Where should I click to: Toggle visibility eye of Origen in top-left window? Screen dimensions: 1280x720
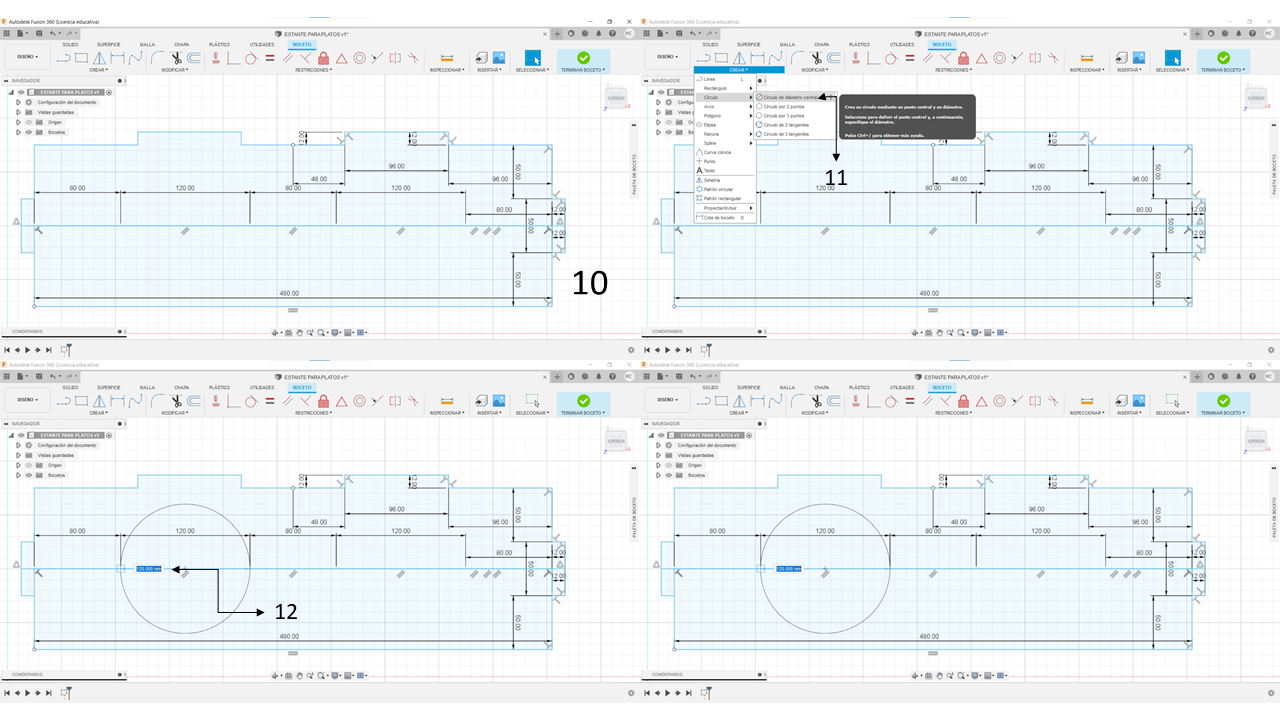click(x=28, y=122)
